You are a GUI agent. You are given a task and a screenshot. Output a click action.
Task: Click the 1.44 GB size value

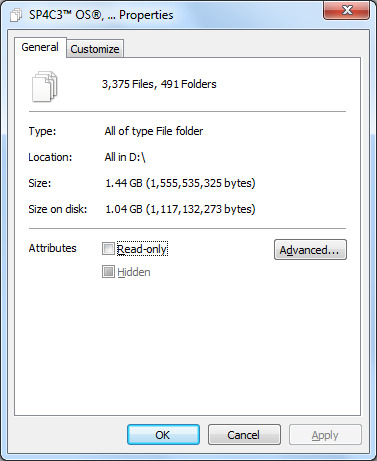[x=180, y=183]
